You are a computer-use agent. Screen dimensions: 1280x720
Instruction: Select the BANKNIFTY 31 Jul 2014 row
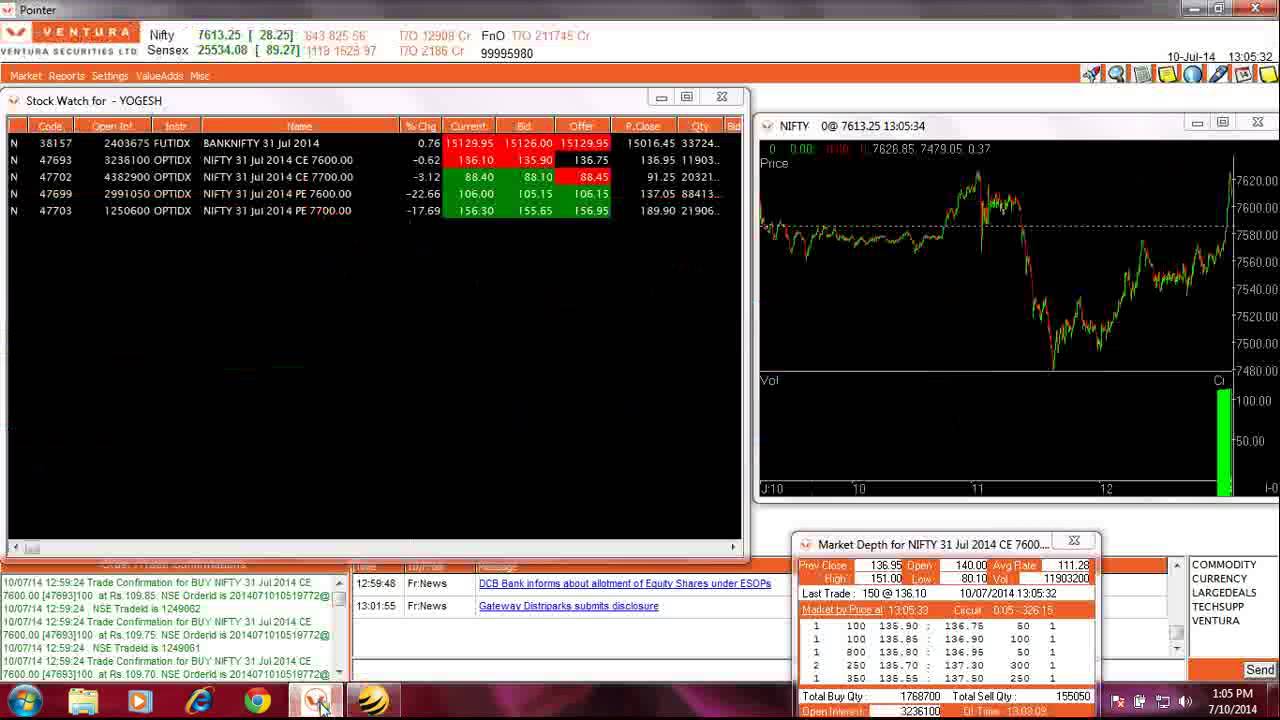pyautogui.click(x=374, y=143)
